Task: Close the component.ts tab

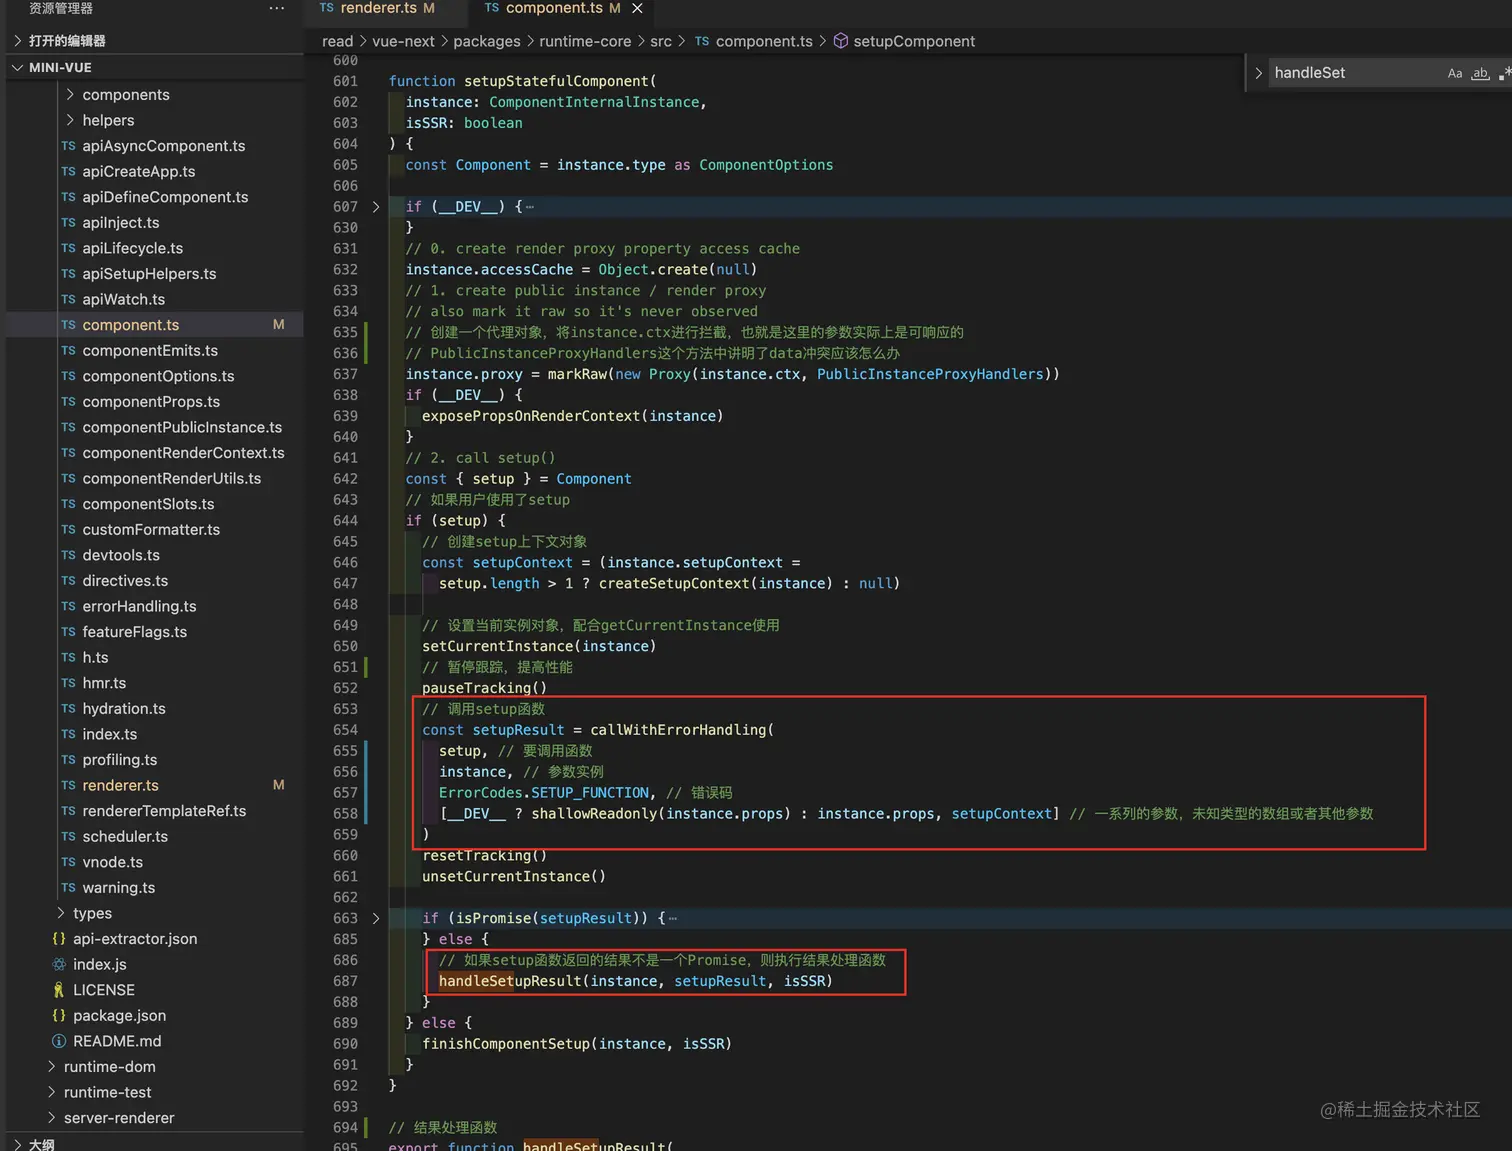Action: (x=637, y=8)
